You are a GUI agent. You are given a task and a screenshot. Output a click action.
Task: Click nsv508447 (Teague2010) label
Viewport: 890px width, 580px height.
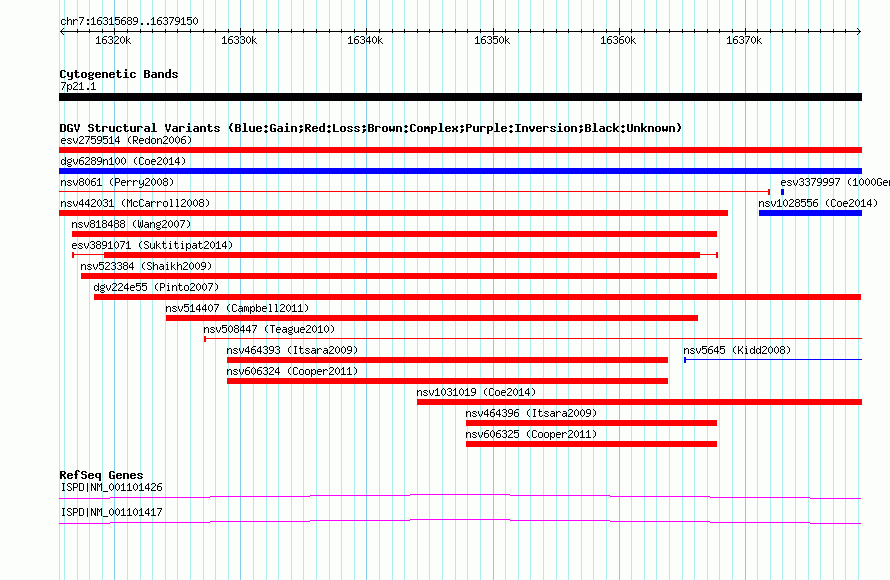click(x=269, y=329)
